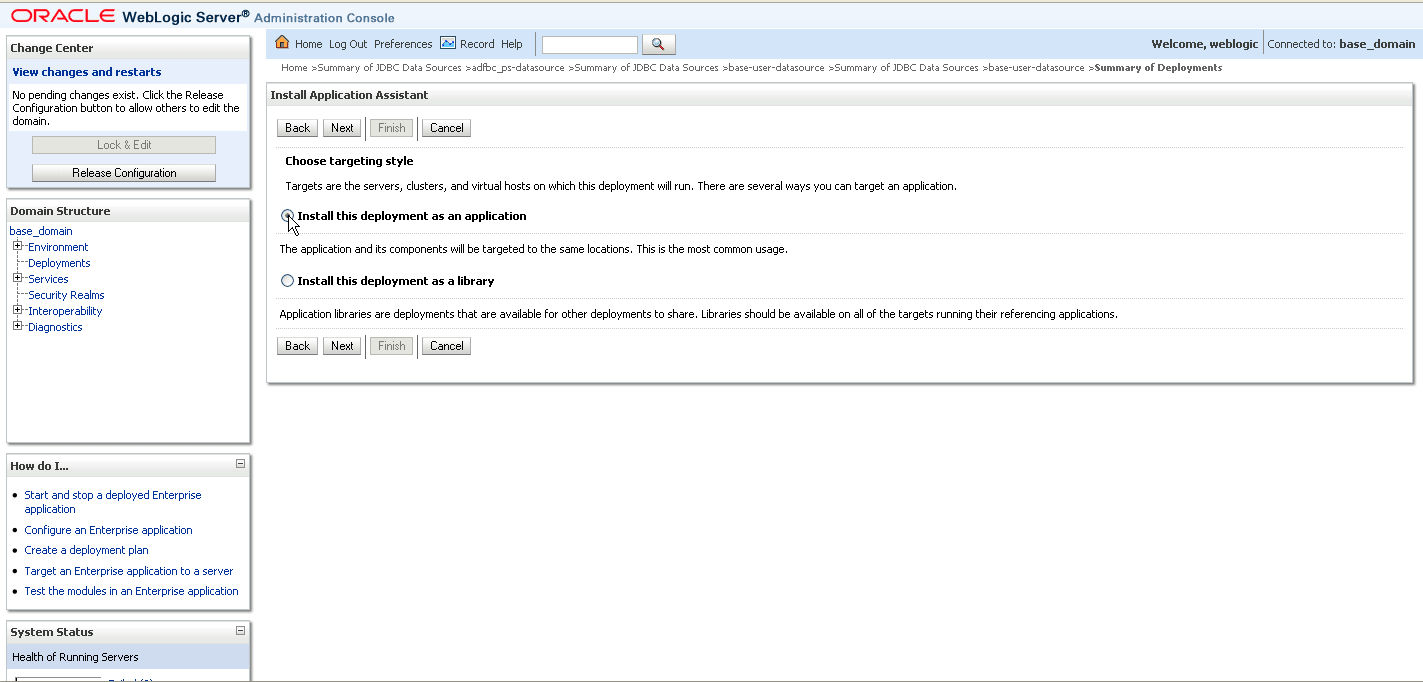This screenshot has height=682, width=1423.
Task: Click the Home toolbar text link
Action: pyautogui.click(x=309, y=44)
